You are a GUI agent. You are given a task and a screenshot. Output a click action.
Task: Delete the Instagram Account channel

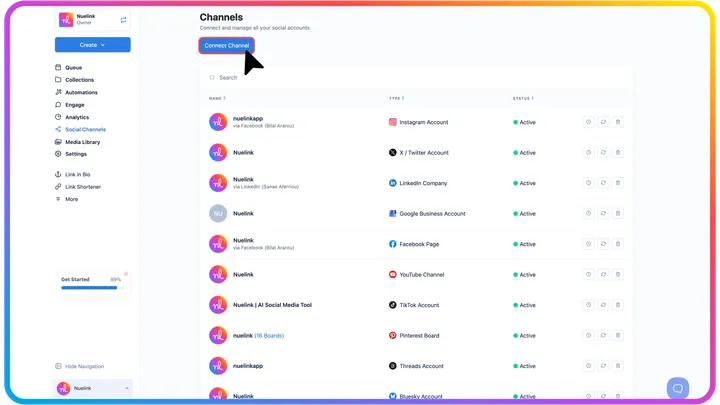tap(618, 122)
